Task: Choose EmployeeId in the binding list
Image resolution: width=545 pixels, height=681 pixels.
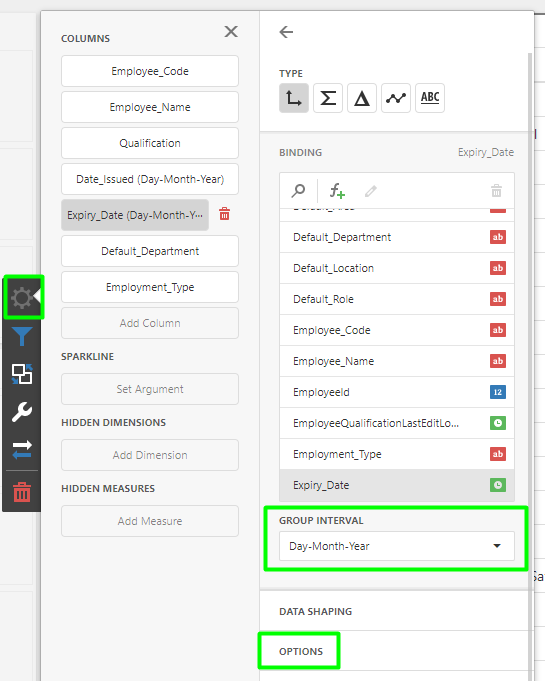Action: click(397, 392)
